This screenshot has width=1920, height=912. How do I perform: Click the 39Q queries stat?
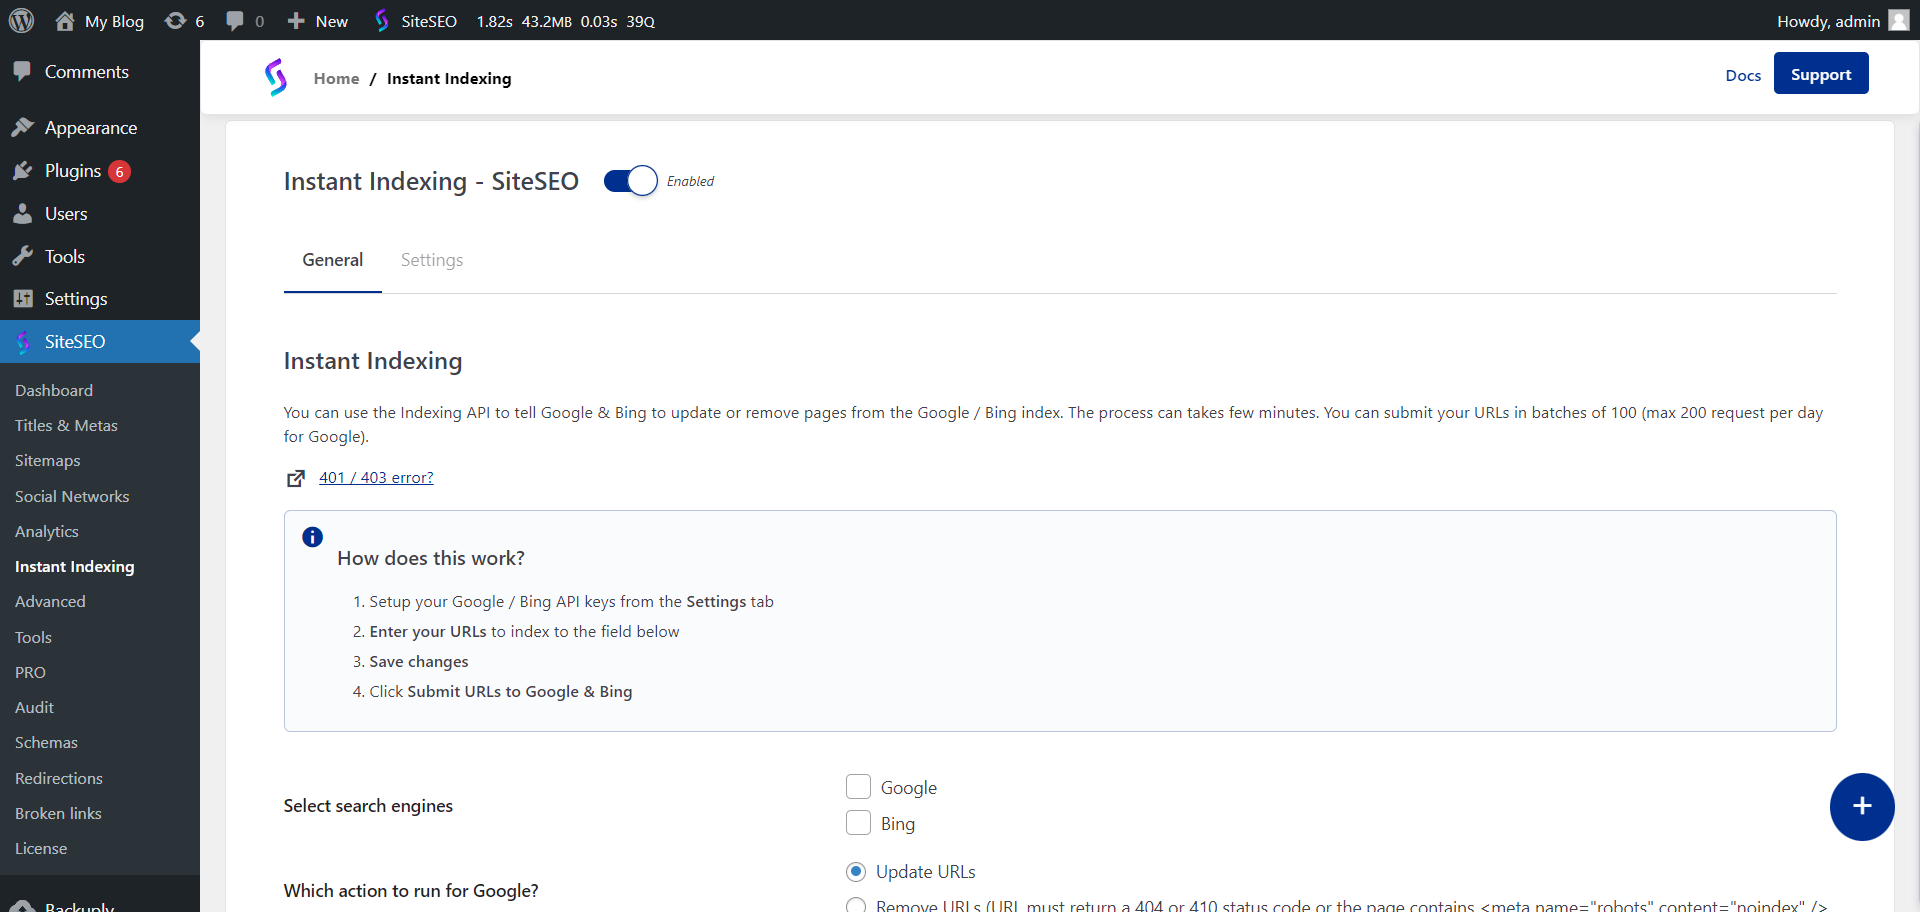[640, 21]
